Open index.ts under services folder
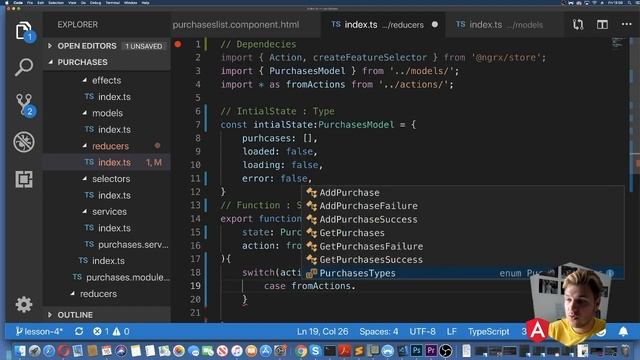640x360 pixels. coord(107,228)
